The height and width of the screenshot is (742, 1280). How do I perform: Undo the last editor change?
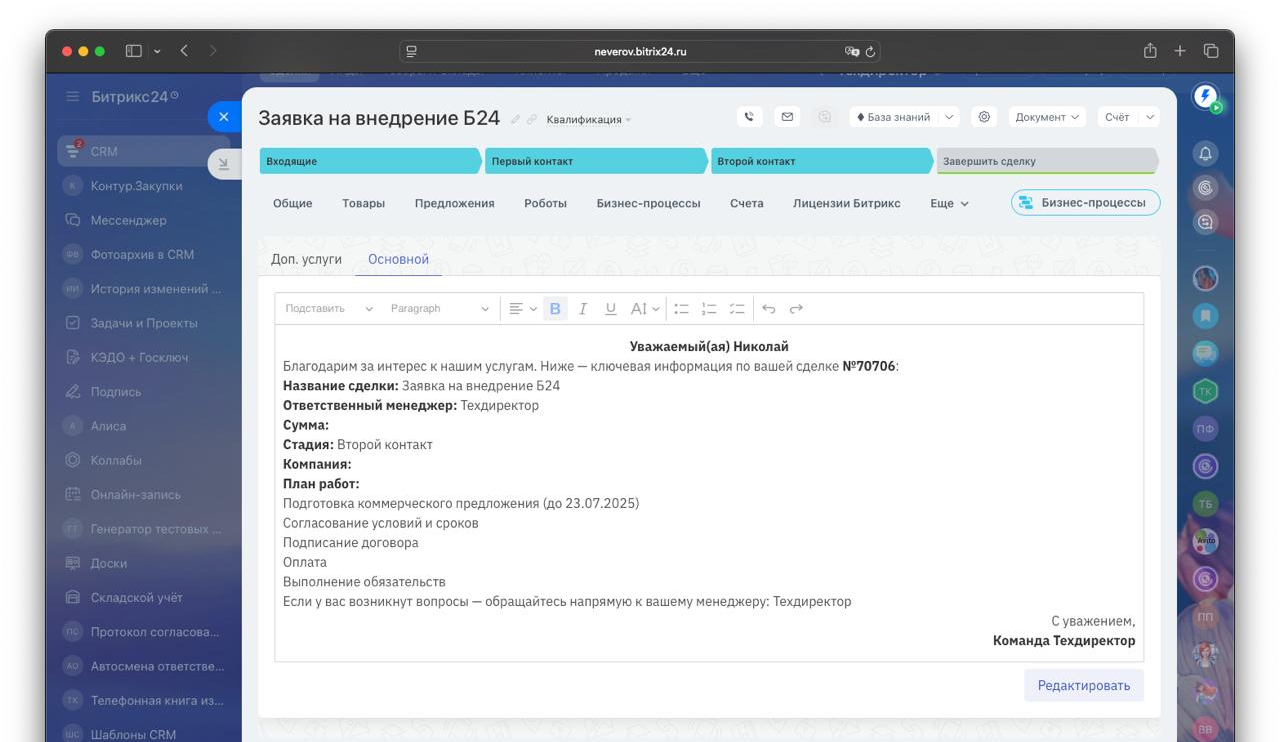[768, 309]
